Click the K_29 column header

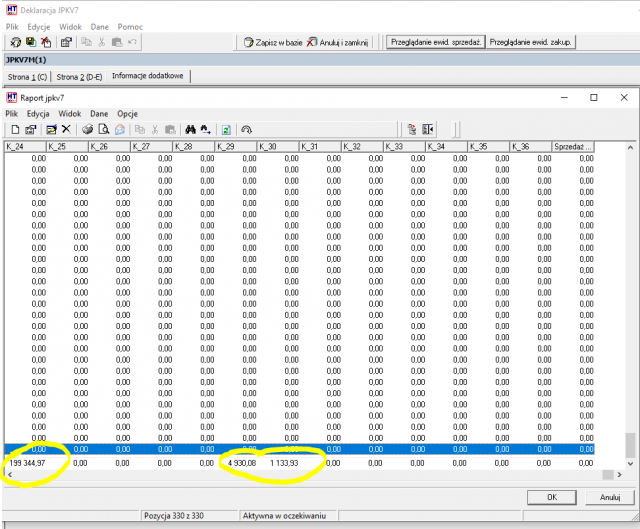(236, 147)
